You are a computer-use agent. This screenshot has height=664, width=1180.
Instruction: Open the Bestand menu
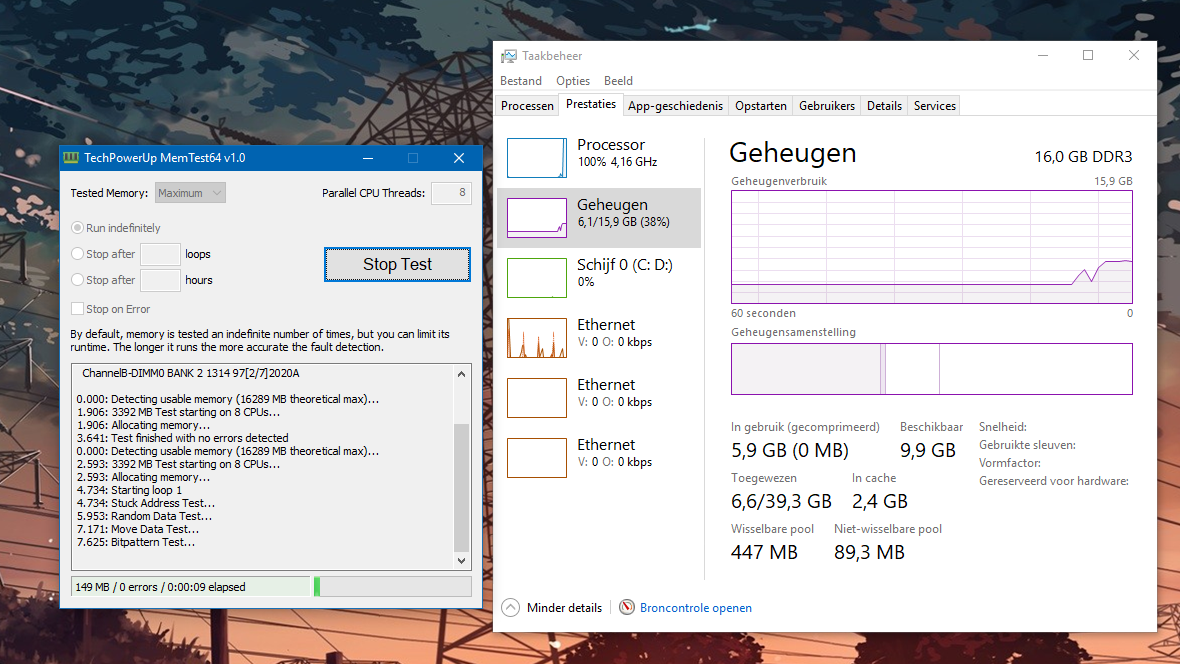521,81
